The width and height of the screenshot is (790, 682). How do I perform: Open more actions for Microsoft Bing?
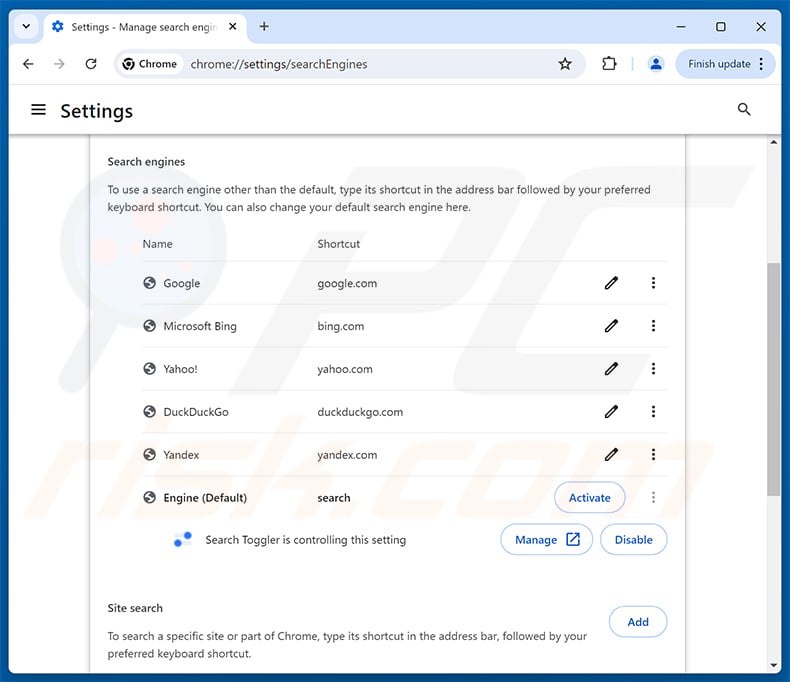653,326
